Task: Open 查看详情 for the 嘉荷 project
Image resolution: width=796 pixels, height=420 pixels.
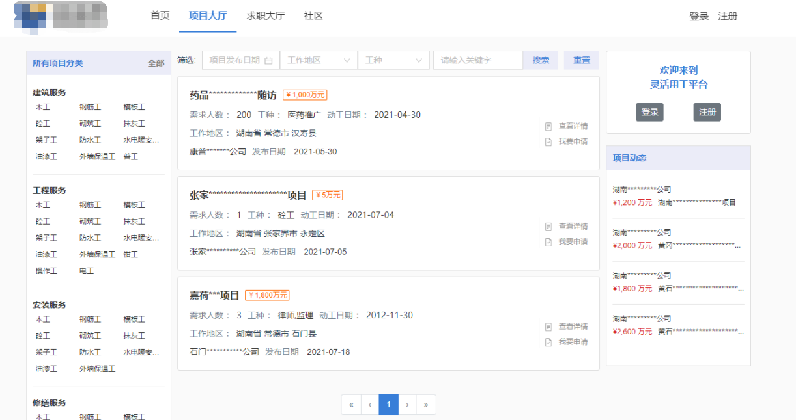Action: [x=548, y=326]
